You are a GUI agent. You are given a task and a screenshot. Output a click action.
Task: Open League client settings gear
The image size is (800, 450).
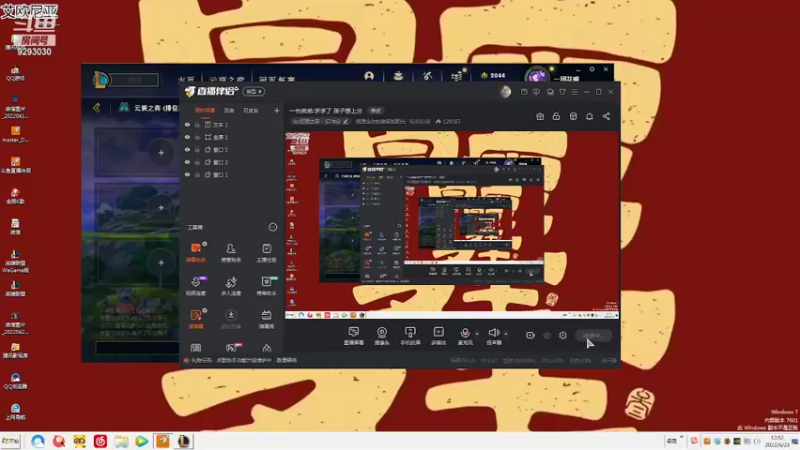pos(592,69)
